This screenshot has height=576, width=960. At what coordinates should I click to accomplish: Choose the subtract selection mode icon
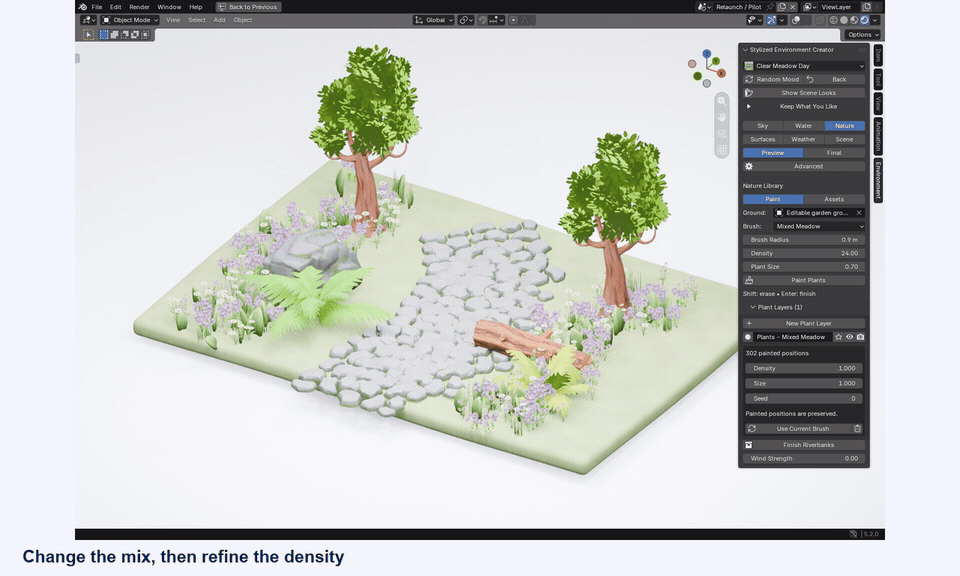coord(125,35)
